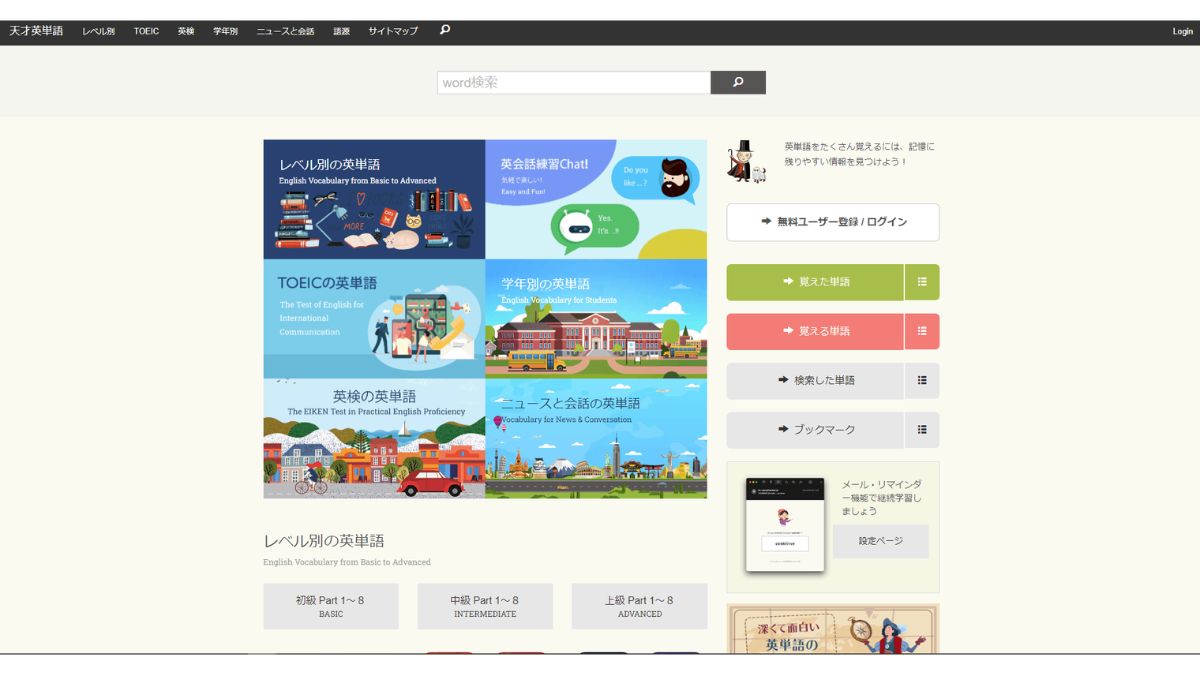Open 英検の英単語 banner tile
This screenshot has width=1200, height=675.
[374, 438]
